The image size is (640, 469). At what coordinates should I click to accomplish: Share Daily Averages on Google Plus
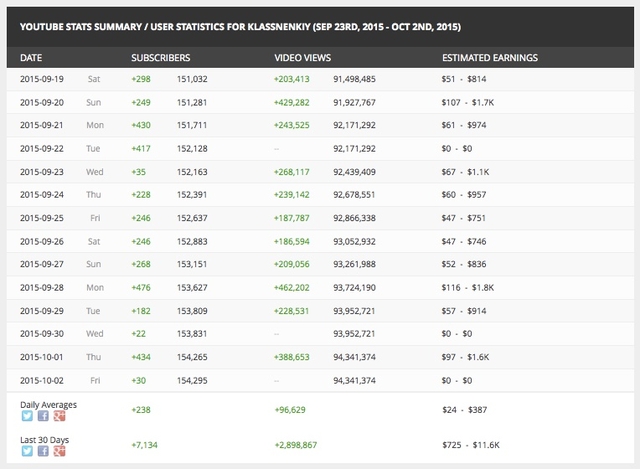pyautogui.click(x=60, y=416)
